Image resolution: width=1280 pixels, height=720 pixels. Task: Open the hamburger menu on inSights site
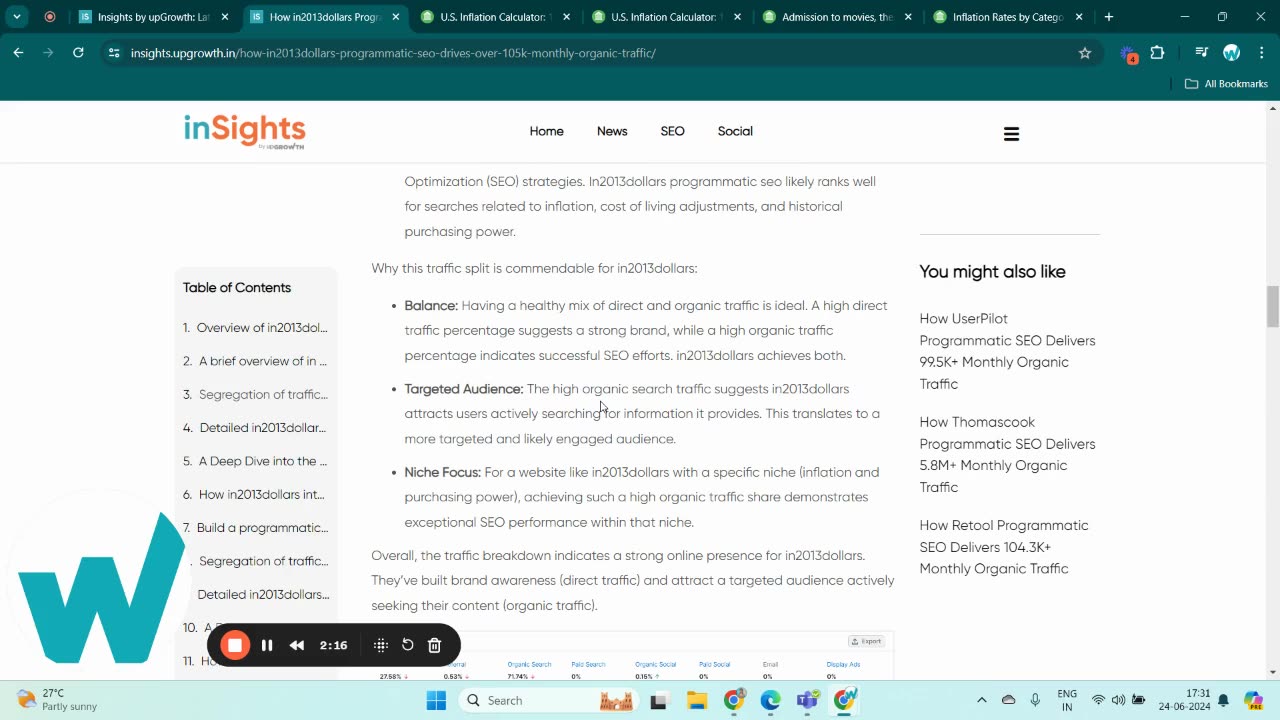coord(1011,134)
